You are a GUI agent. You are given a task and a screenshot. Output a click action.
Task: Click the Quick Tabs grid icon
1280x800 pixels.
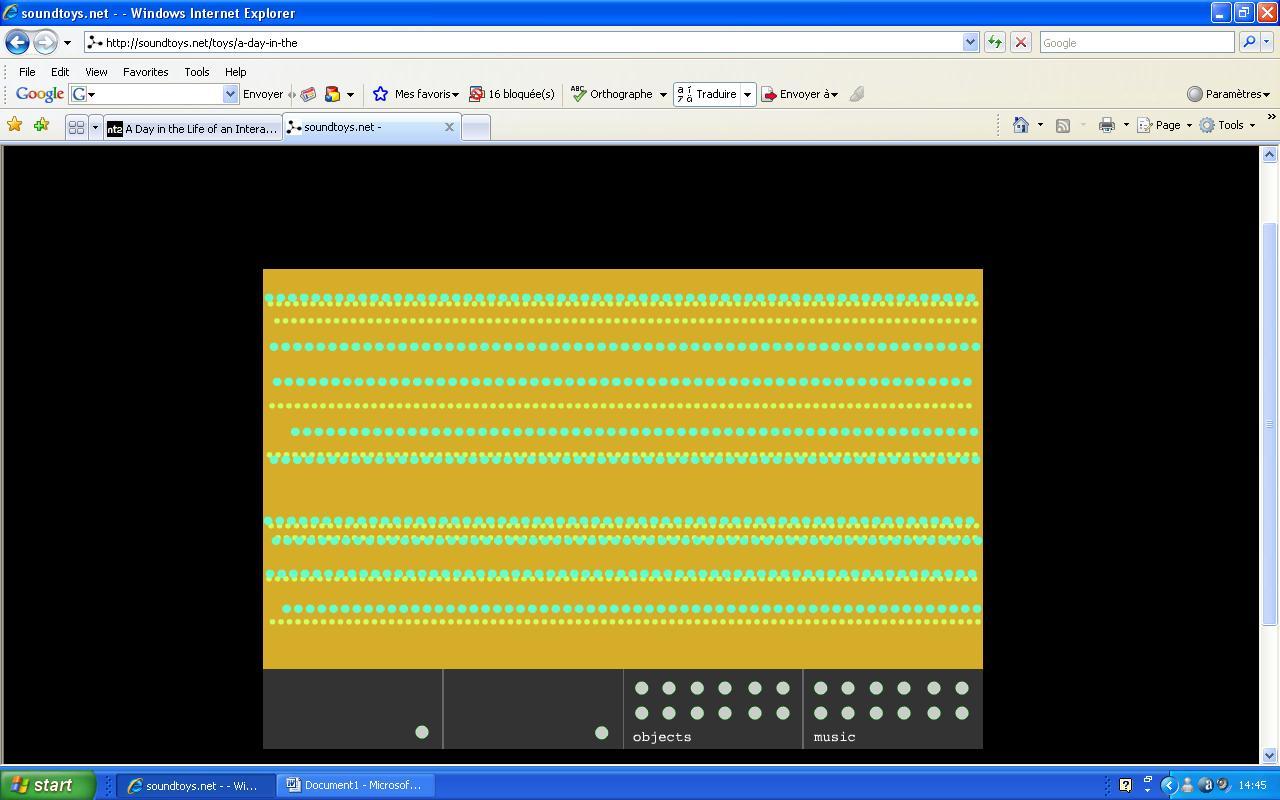coord(76,127)
